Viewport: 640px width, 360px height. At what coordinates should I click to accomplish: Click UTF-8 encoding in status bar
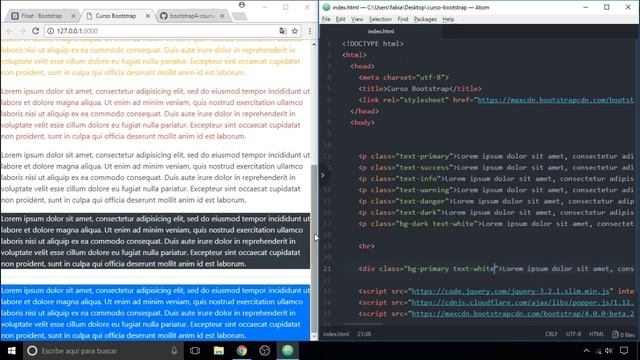(x=573, y=334)
